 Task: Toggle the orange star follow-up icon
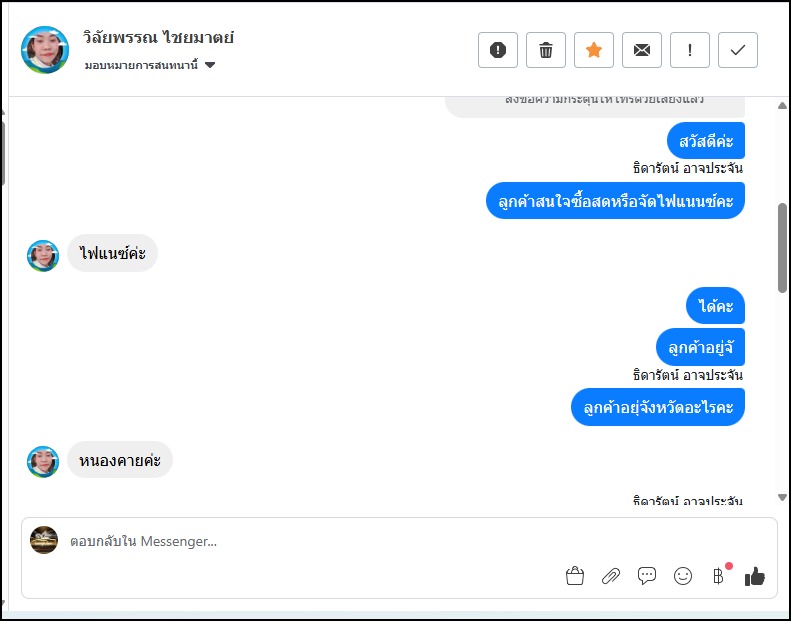tap(594, 50)
